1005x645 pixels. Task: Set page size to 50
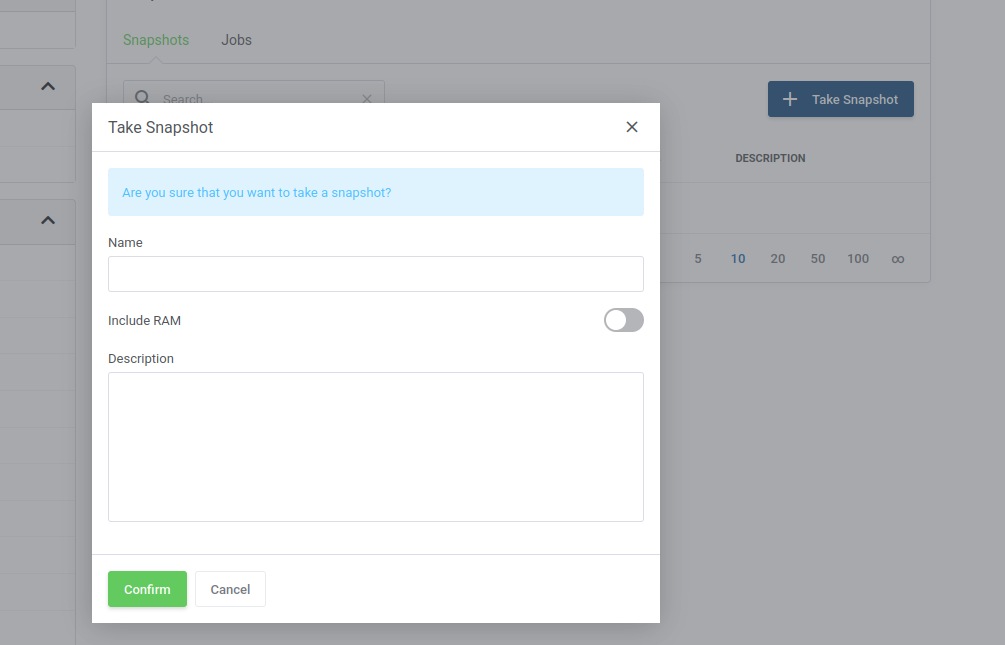click(x=818, y=259)
